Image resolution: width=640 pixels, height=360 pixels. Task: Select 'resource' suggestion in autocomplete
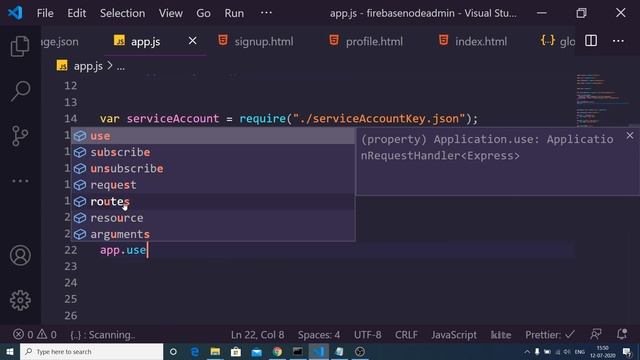pyautogui.click(x=213, y=218)
